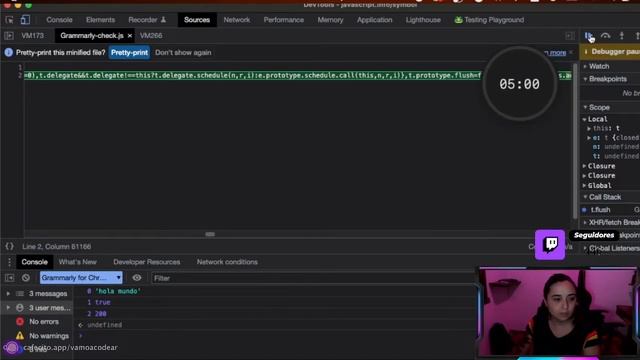The height and width of the screenshot is (360, 640).
Task: Switch to the Performance tab
Action: 284,20
